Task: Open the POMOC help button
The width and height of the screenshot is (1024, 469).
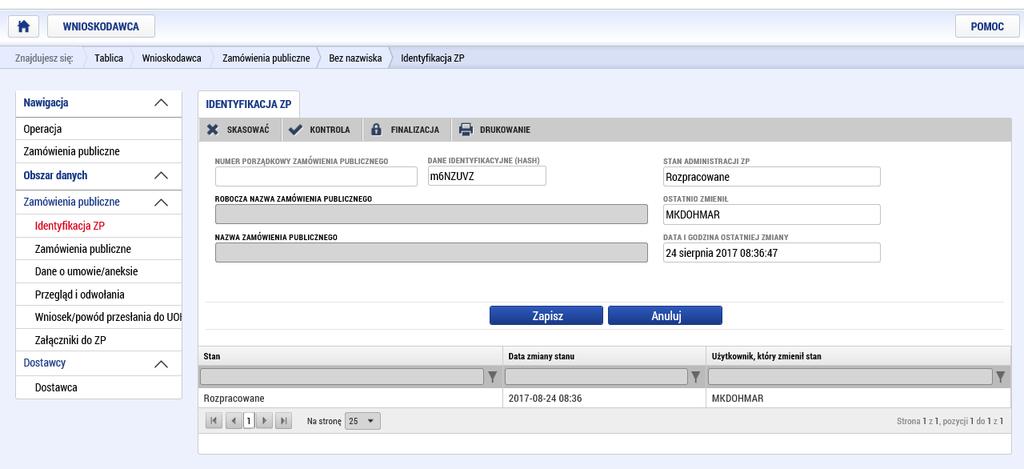Action: coord(987,26)
